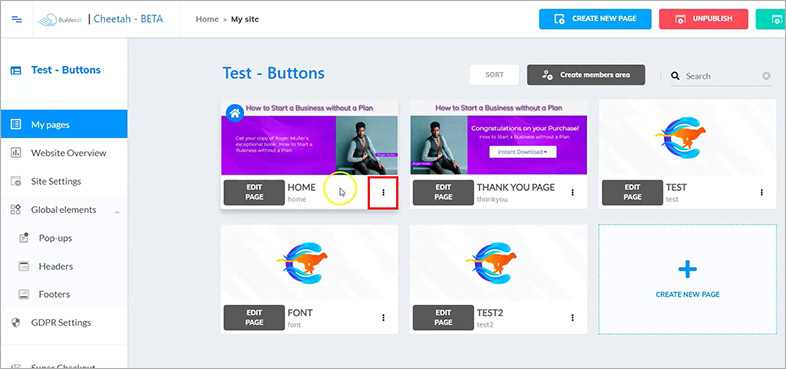
Task: Click the Cheetah - BETA title
Action: coord(128,19)
